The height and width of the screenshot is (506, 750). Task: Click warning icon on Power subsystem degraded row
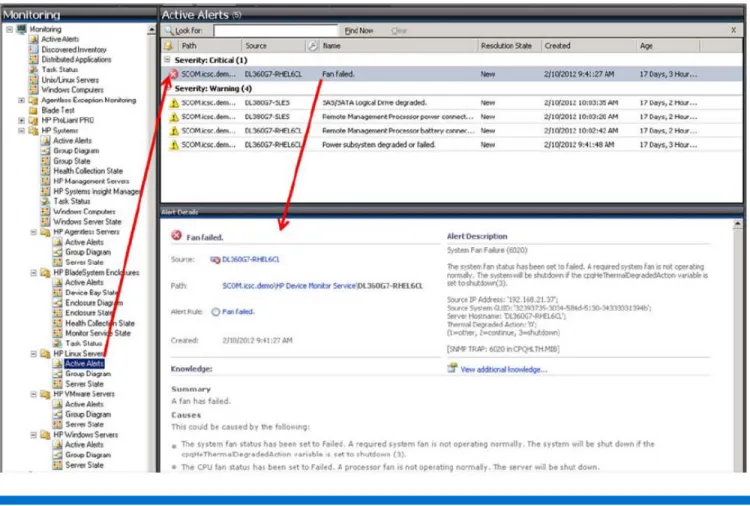[174, 144]
